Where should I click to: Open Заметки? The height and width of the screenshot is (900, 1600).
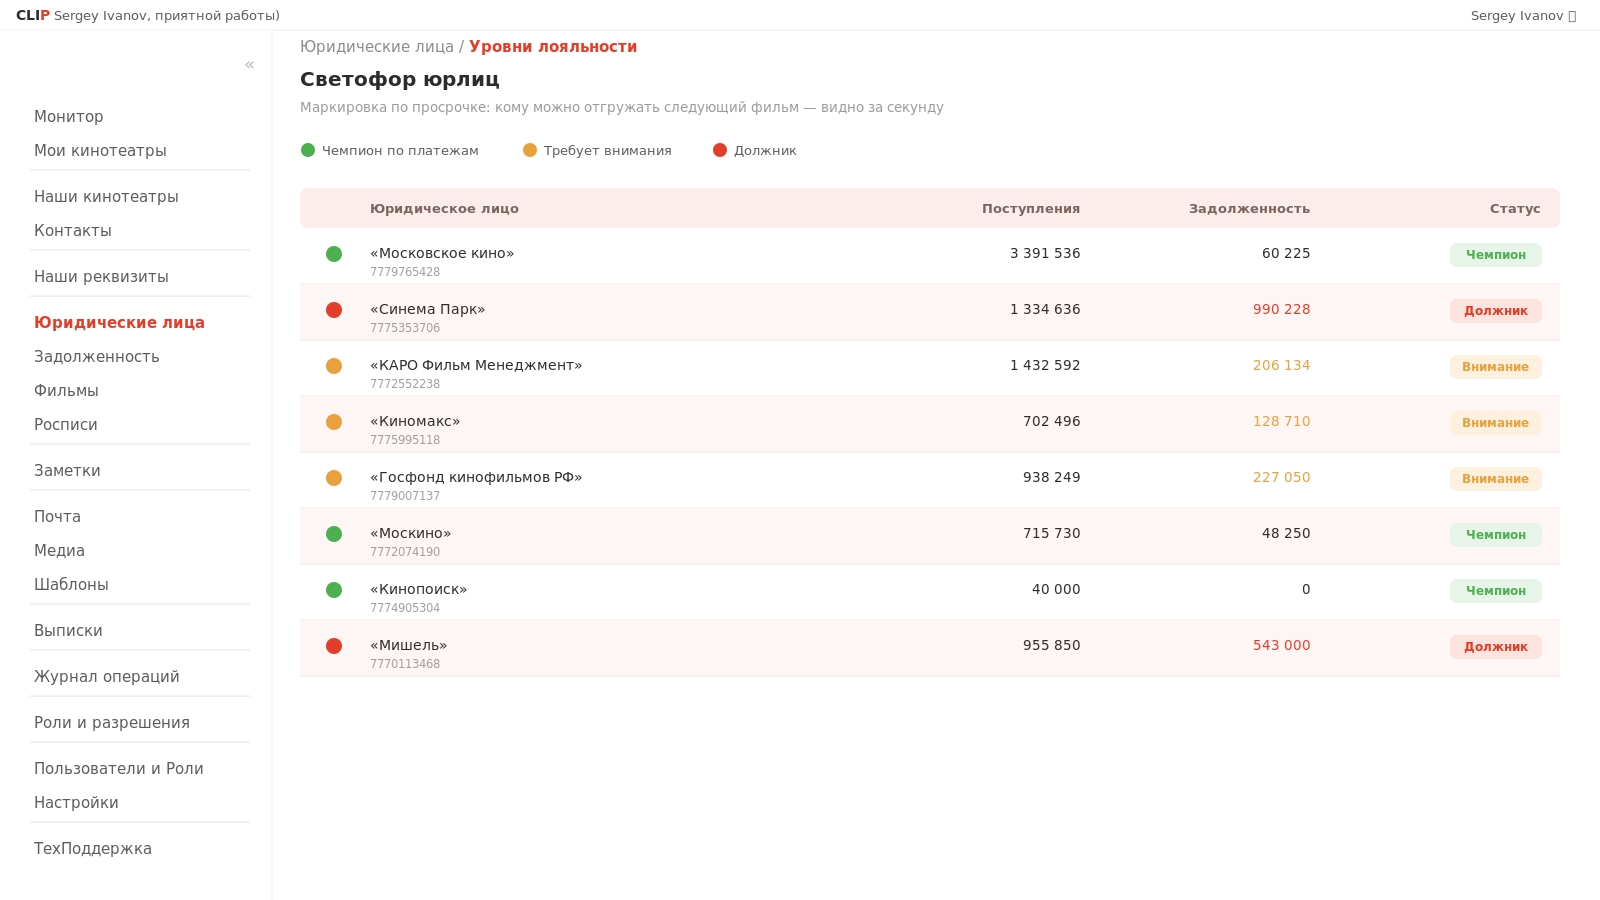click(67, 471)
